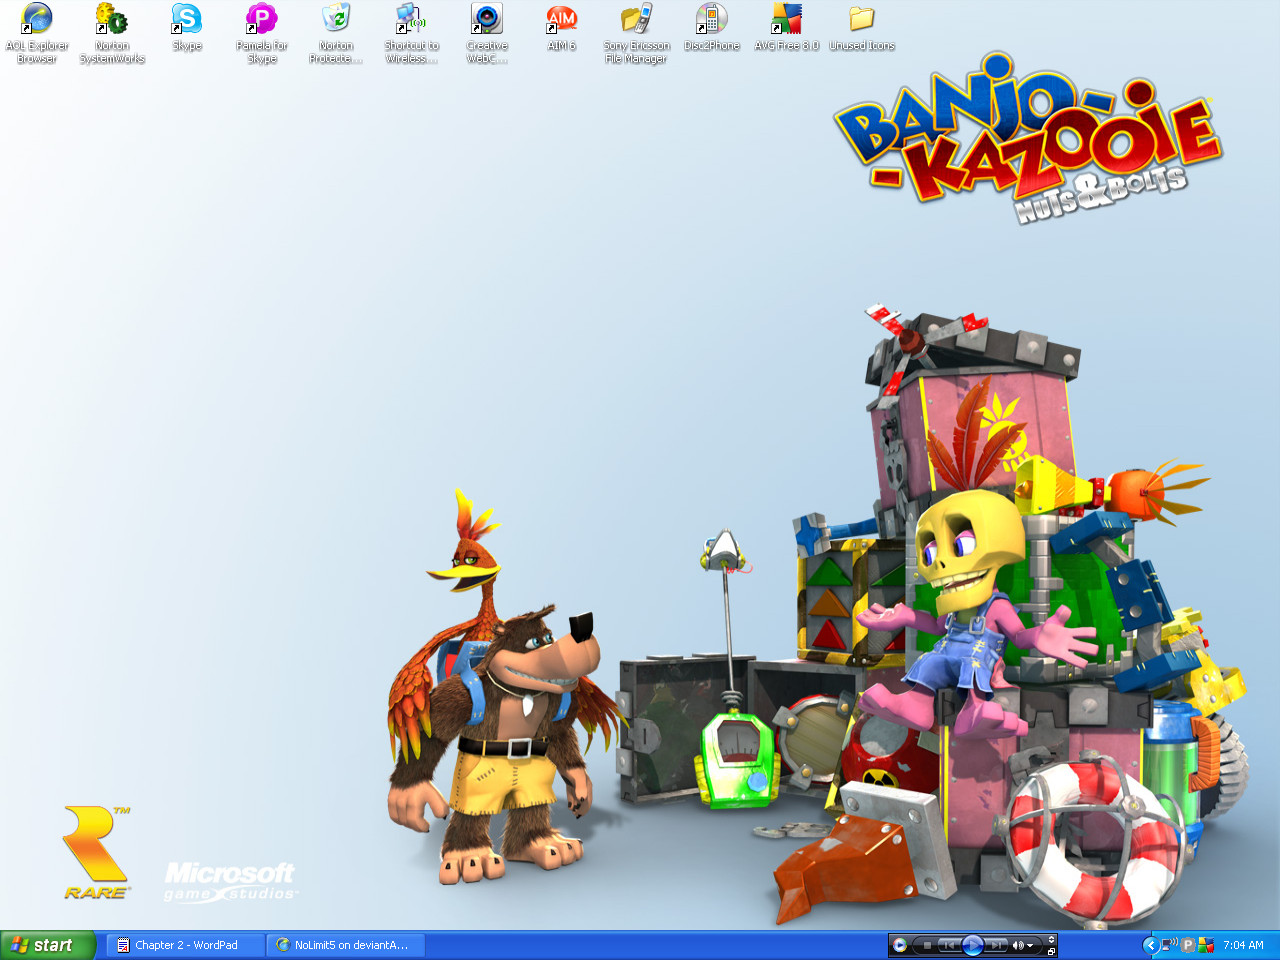Play media from the taskbar player

(x=972, y=945)
